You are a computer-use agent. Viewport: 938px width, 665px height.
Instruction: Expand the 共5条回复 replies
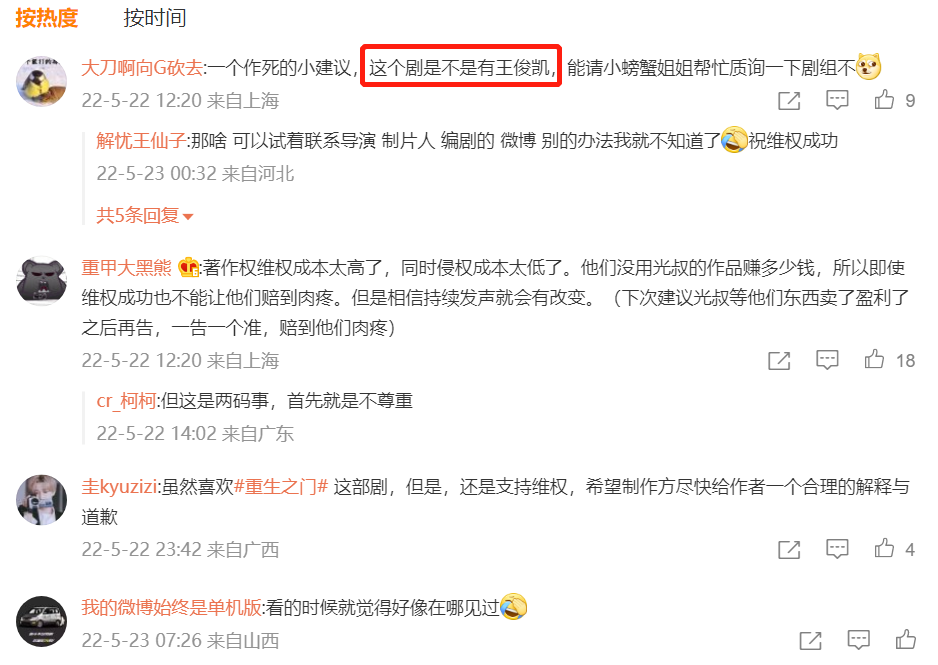[145, 215]
